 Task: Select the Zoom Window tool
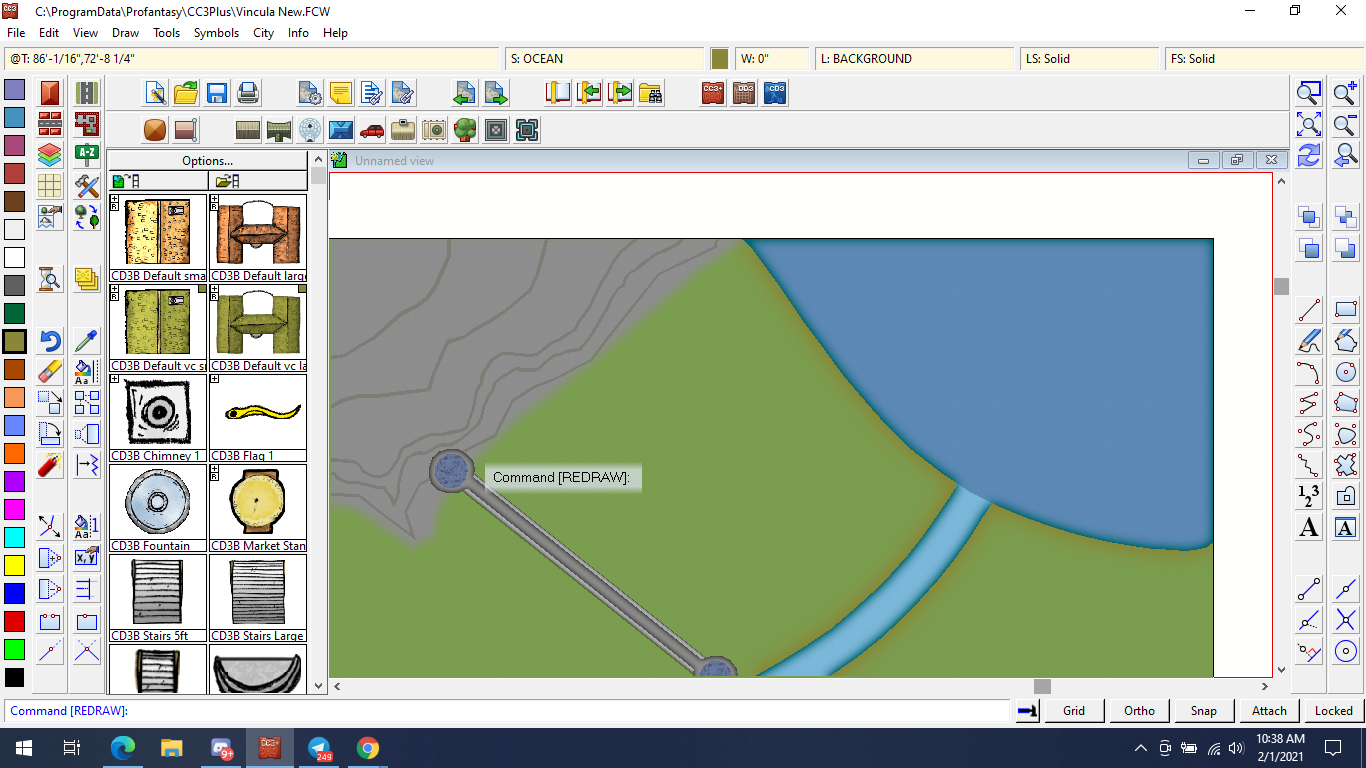[x=1309, y=94]
